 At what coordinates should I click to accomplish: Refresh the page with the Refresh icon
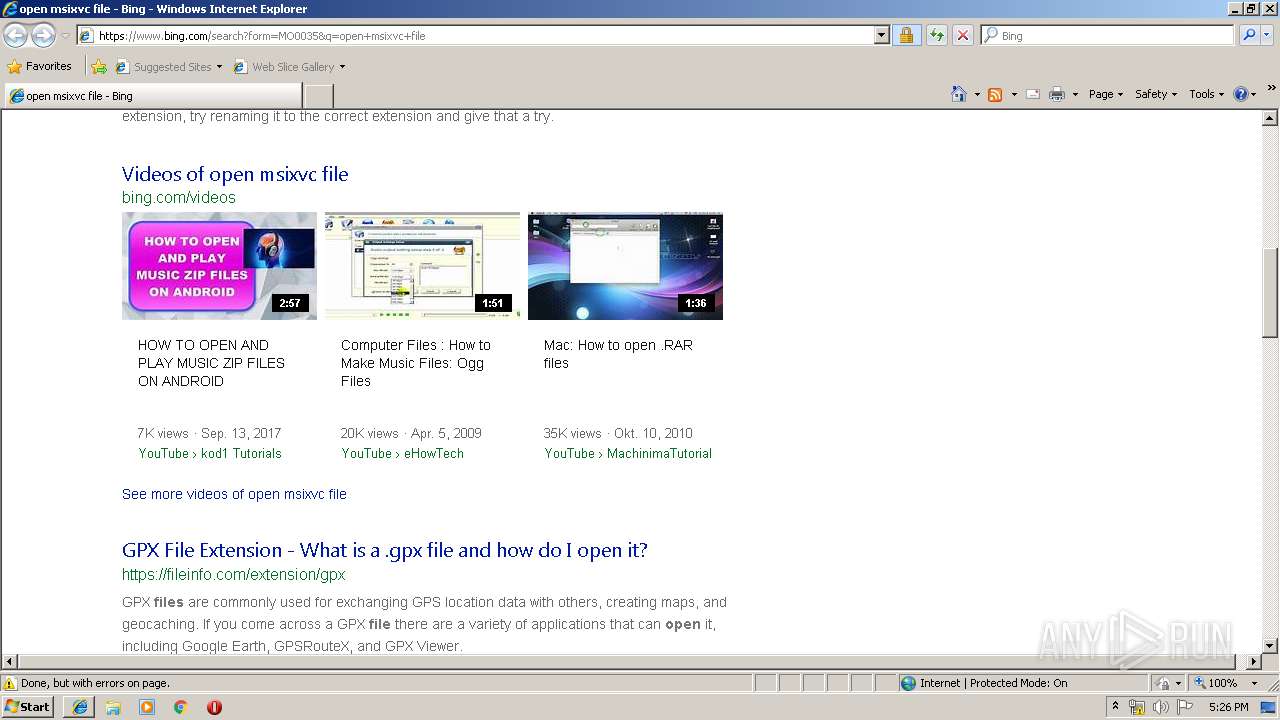[x=936, y=35]
